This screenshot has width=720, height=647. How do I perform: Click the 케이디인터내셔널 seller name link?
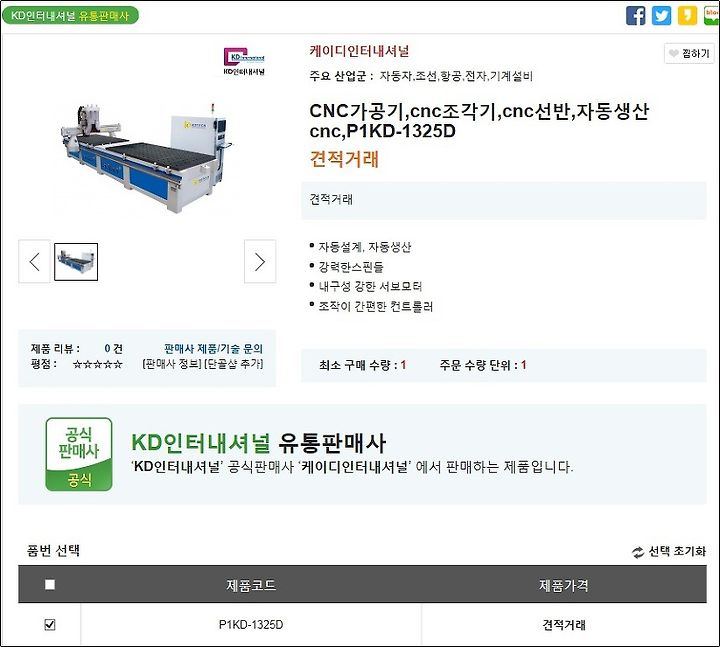pos(359,51)
